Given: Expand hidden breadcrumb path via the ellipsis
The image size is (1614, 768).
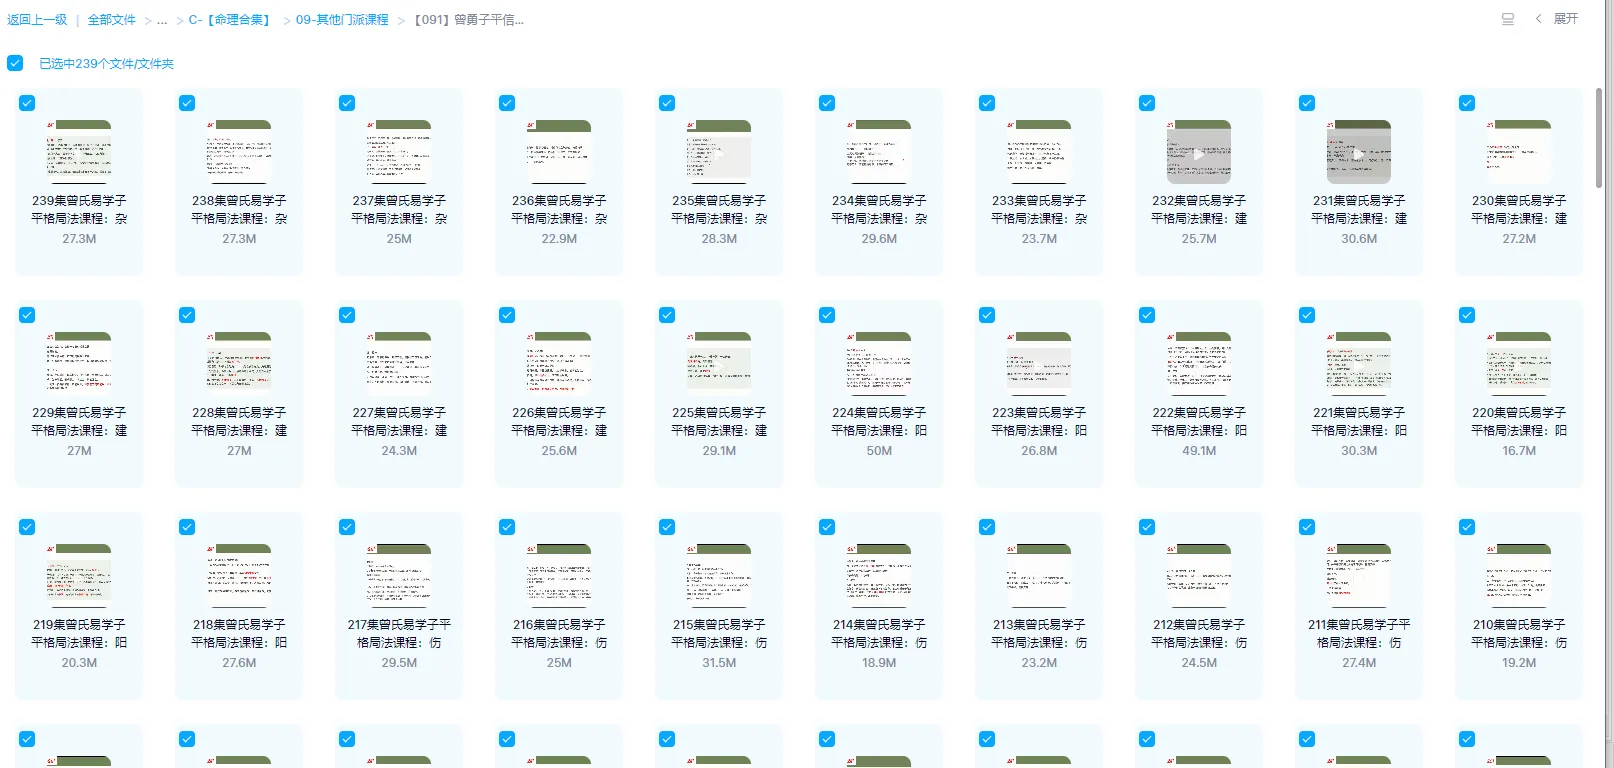Looking at the screenshot, I should tap(162, 20).
